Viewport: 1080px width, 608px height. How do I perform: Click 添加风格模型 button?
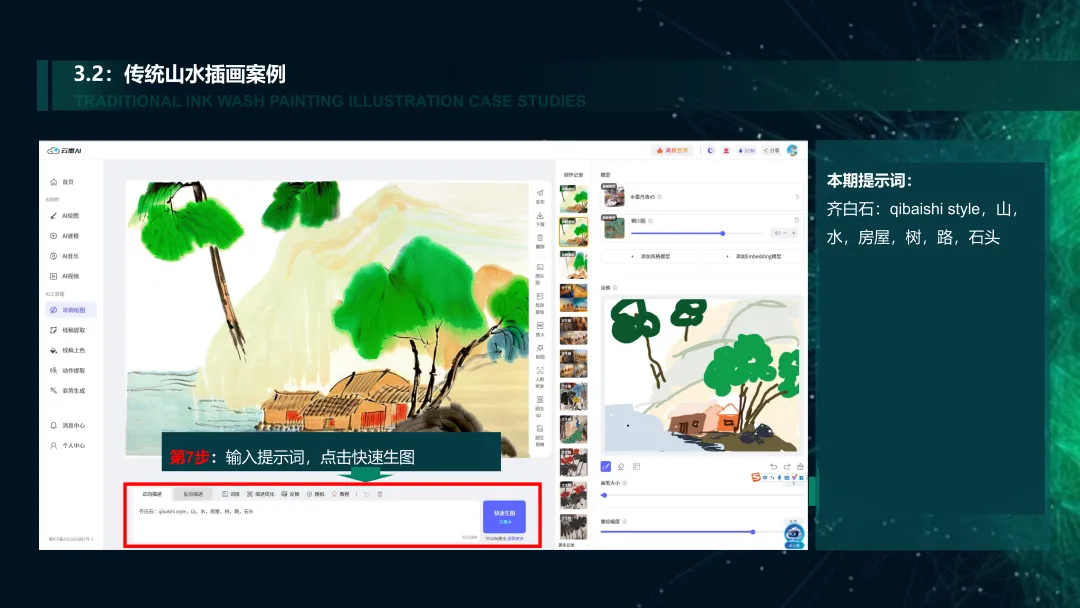click(x=651, y=257)
